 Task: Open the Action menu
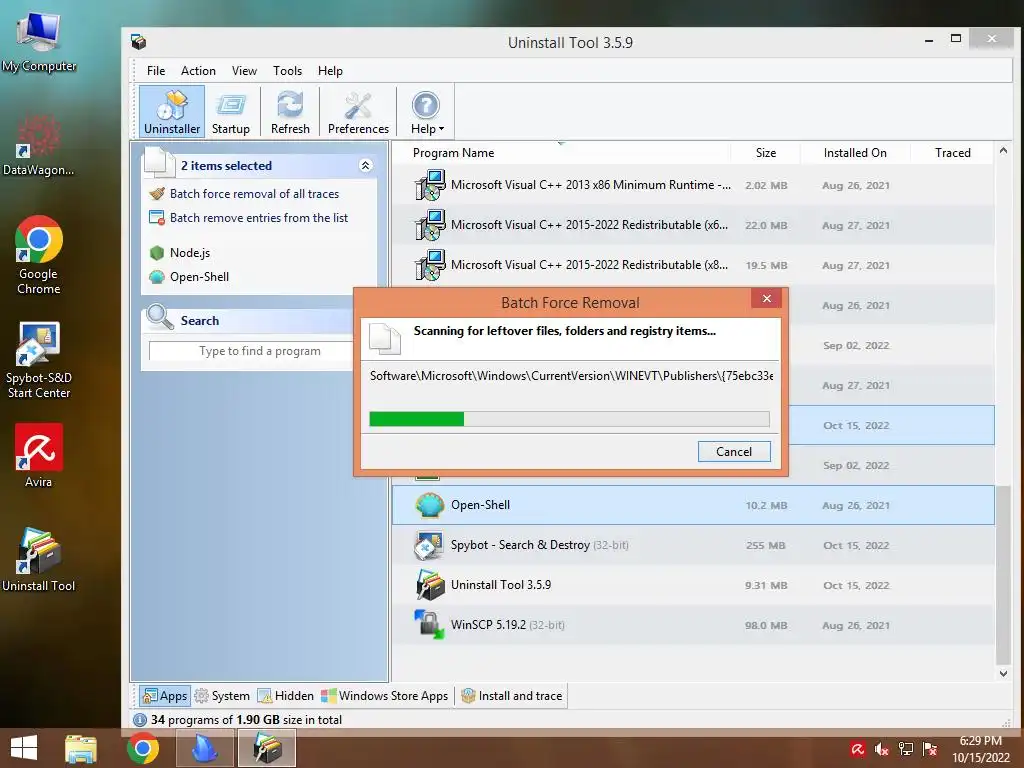tap(198, 71)
